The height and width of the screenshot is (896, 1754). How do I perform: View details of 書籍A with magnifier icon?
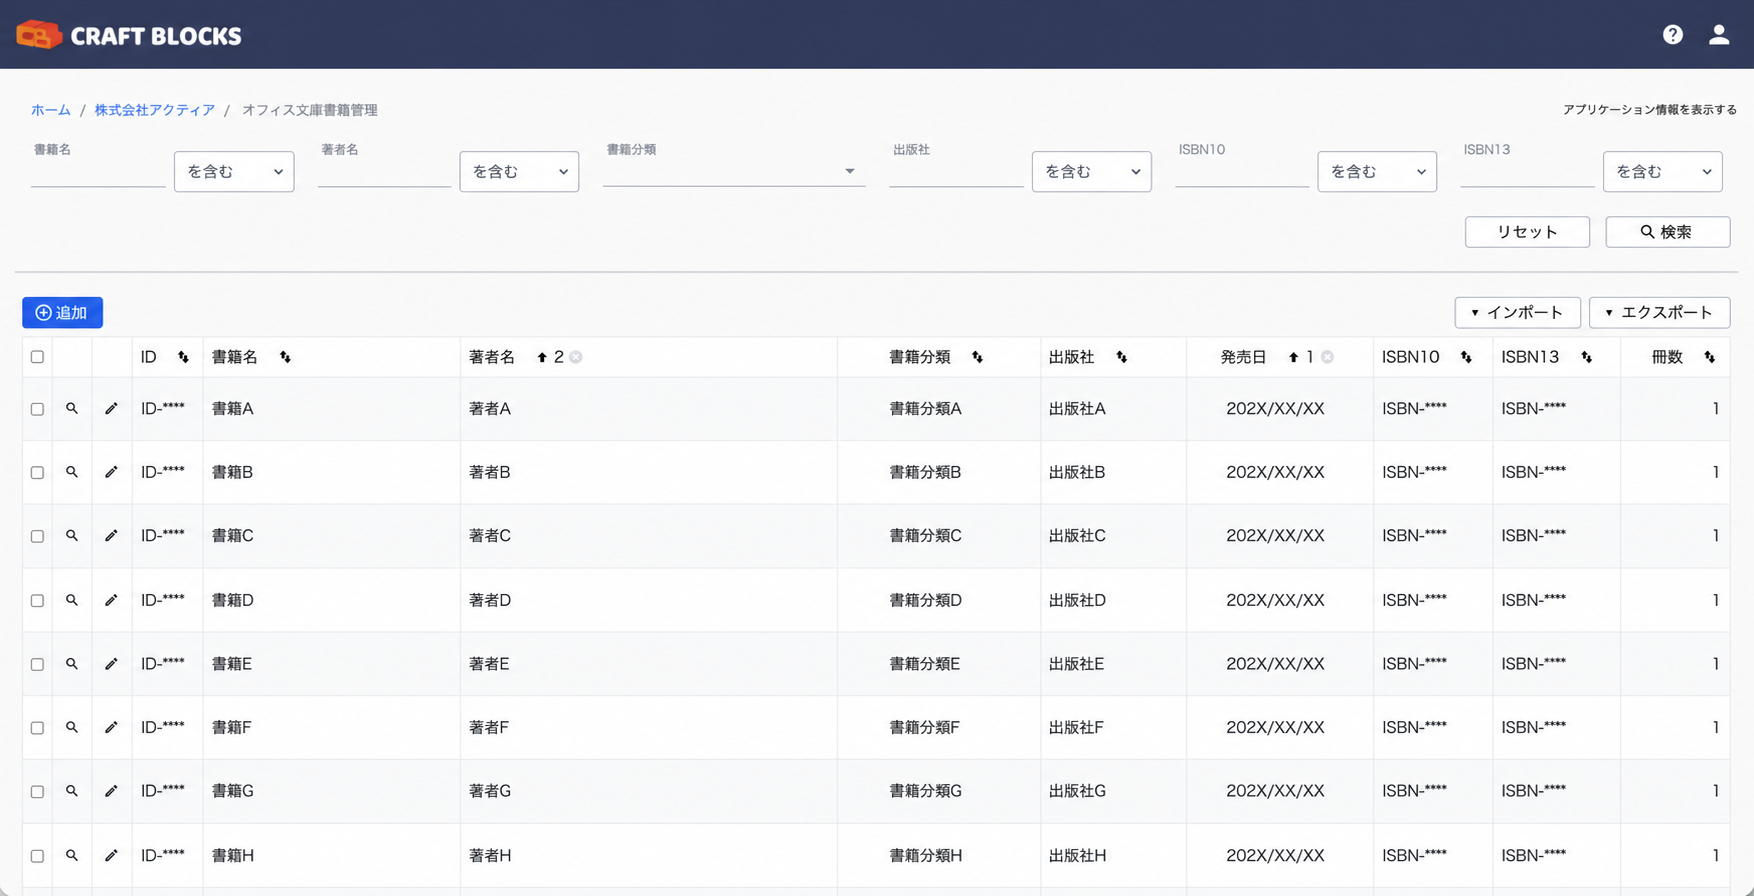click(x=72, y=409)
